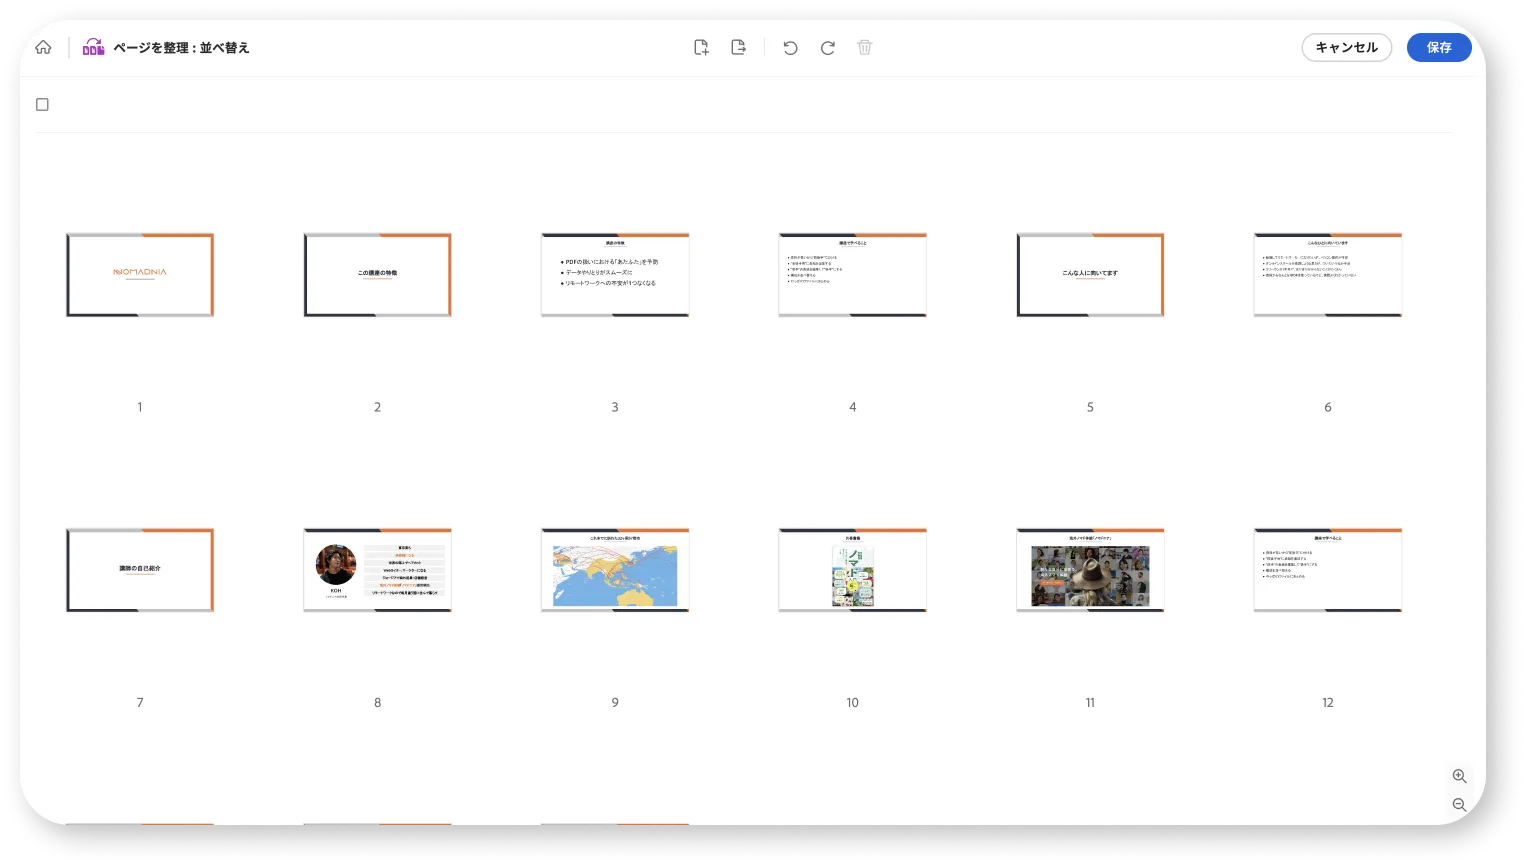Screen dimensions: 1526x865
Task: Select page 3 bullet list thumbnail
Action: click(x=615, y=275)
